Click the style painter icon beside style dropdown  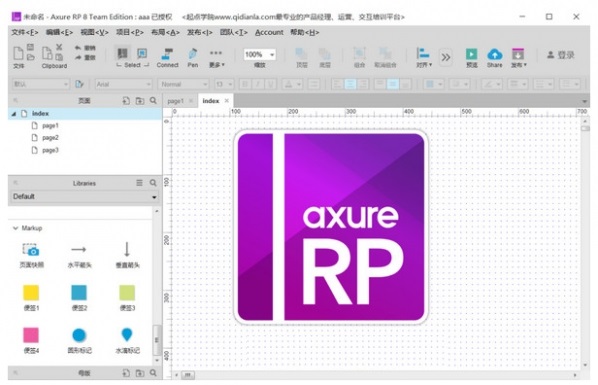pyautogui.click(x=79, y=84)
